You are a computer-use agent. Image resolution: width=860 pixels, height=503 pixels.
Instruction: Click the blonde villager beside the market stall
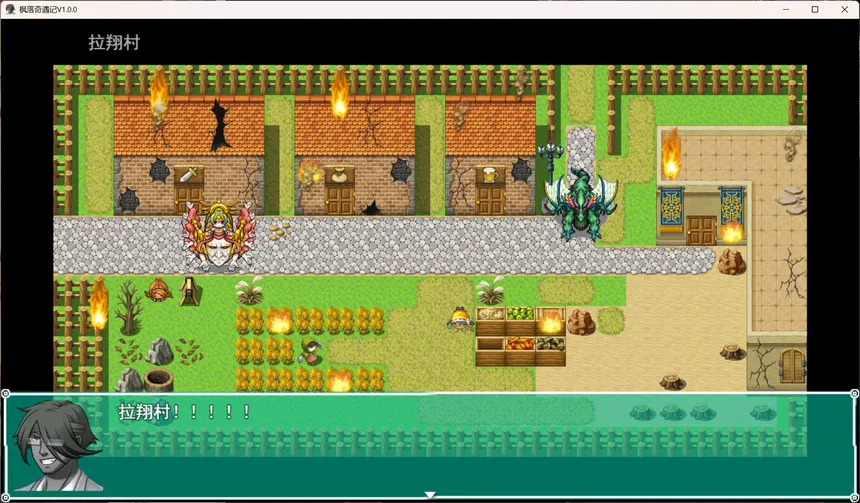460,319
